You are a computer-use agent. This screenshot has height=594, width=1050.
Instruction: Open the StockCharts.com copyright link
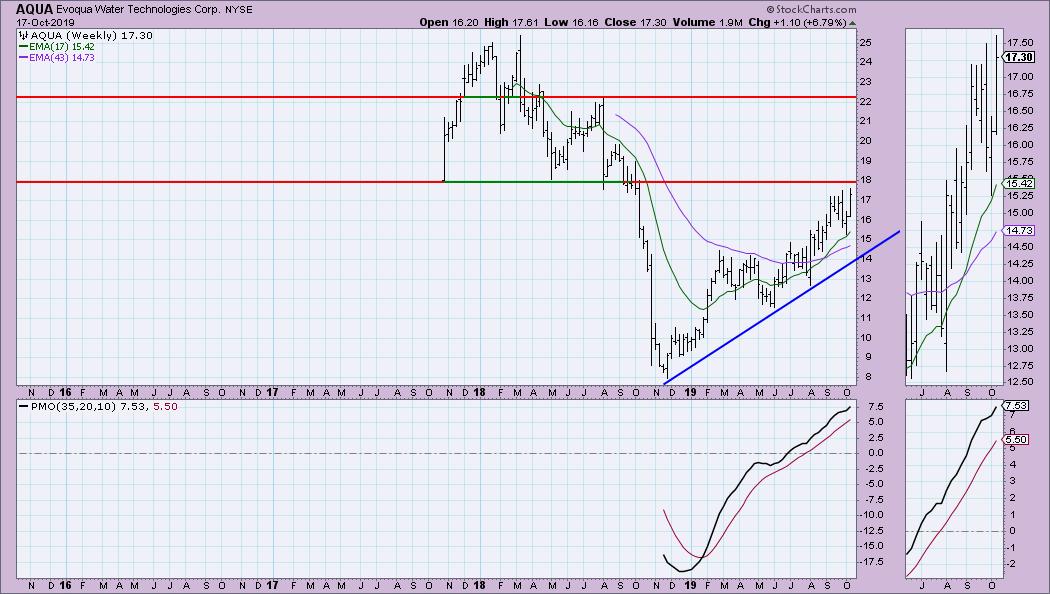click(x=811, y=9)
